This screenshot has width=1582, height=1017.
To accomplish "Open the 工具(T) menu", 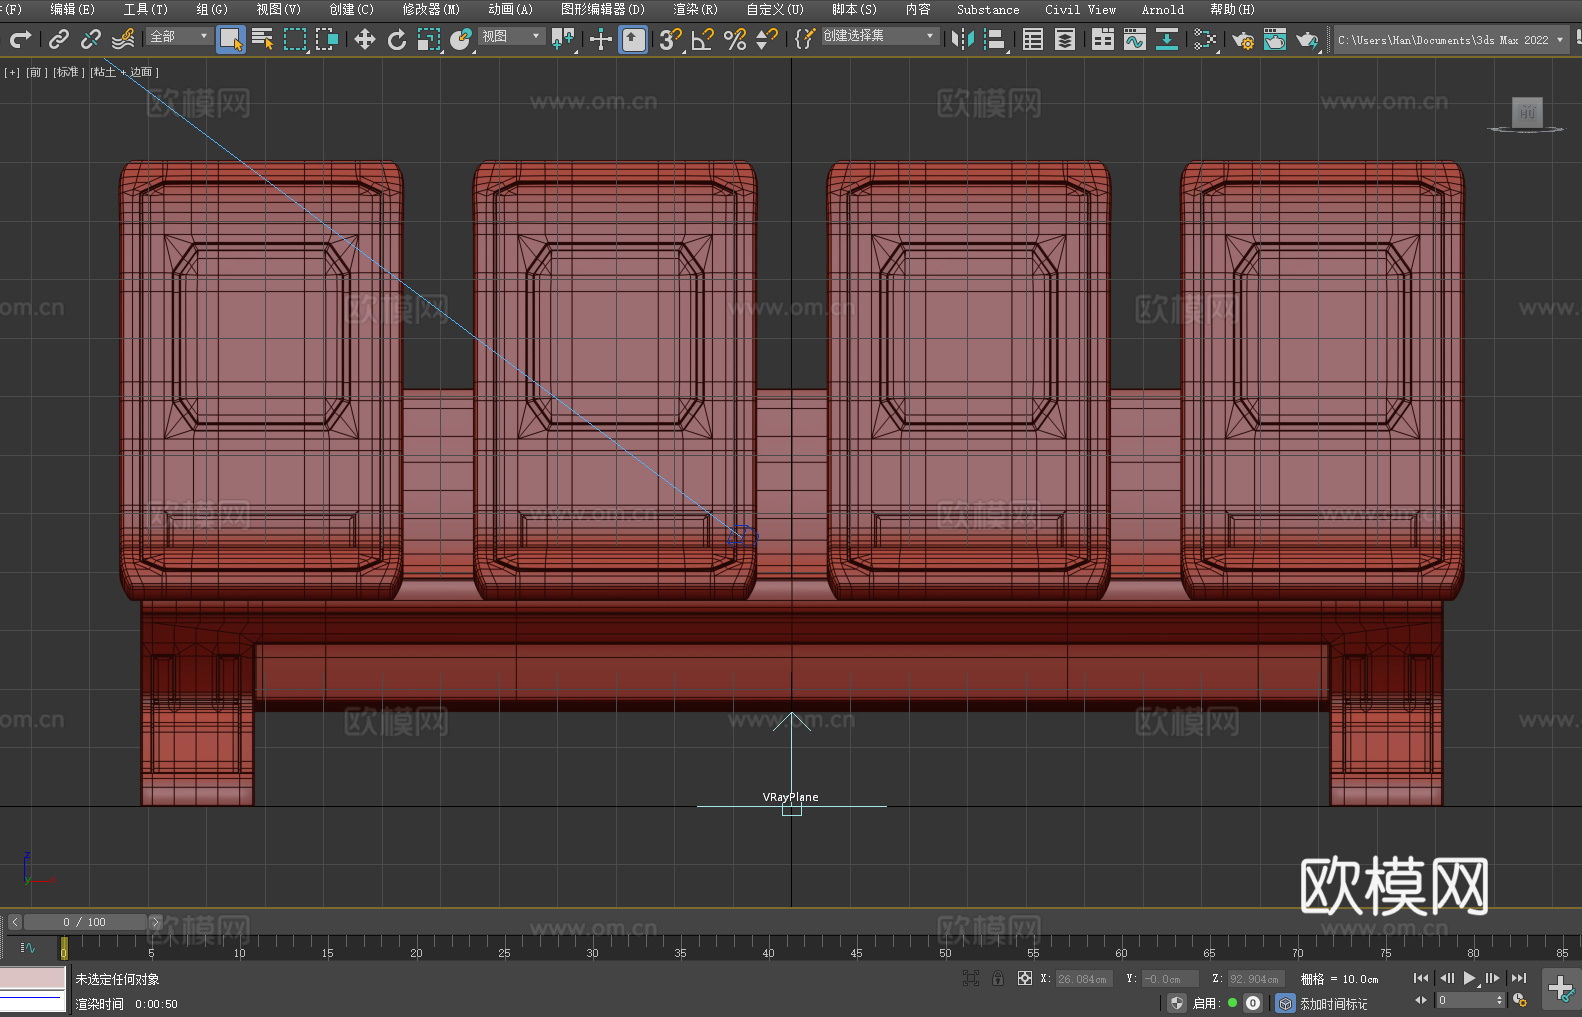I will pos(145,9).
